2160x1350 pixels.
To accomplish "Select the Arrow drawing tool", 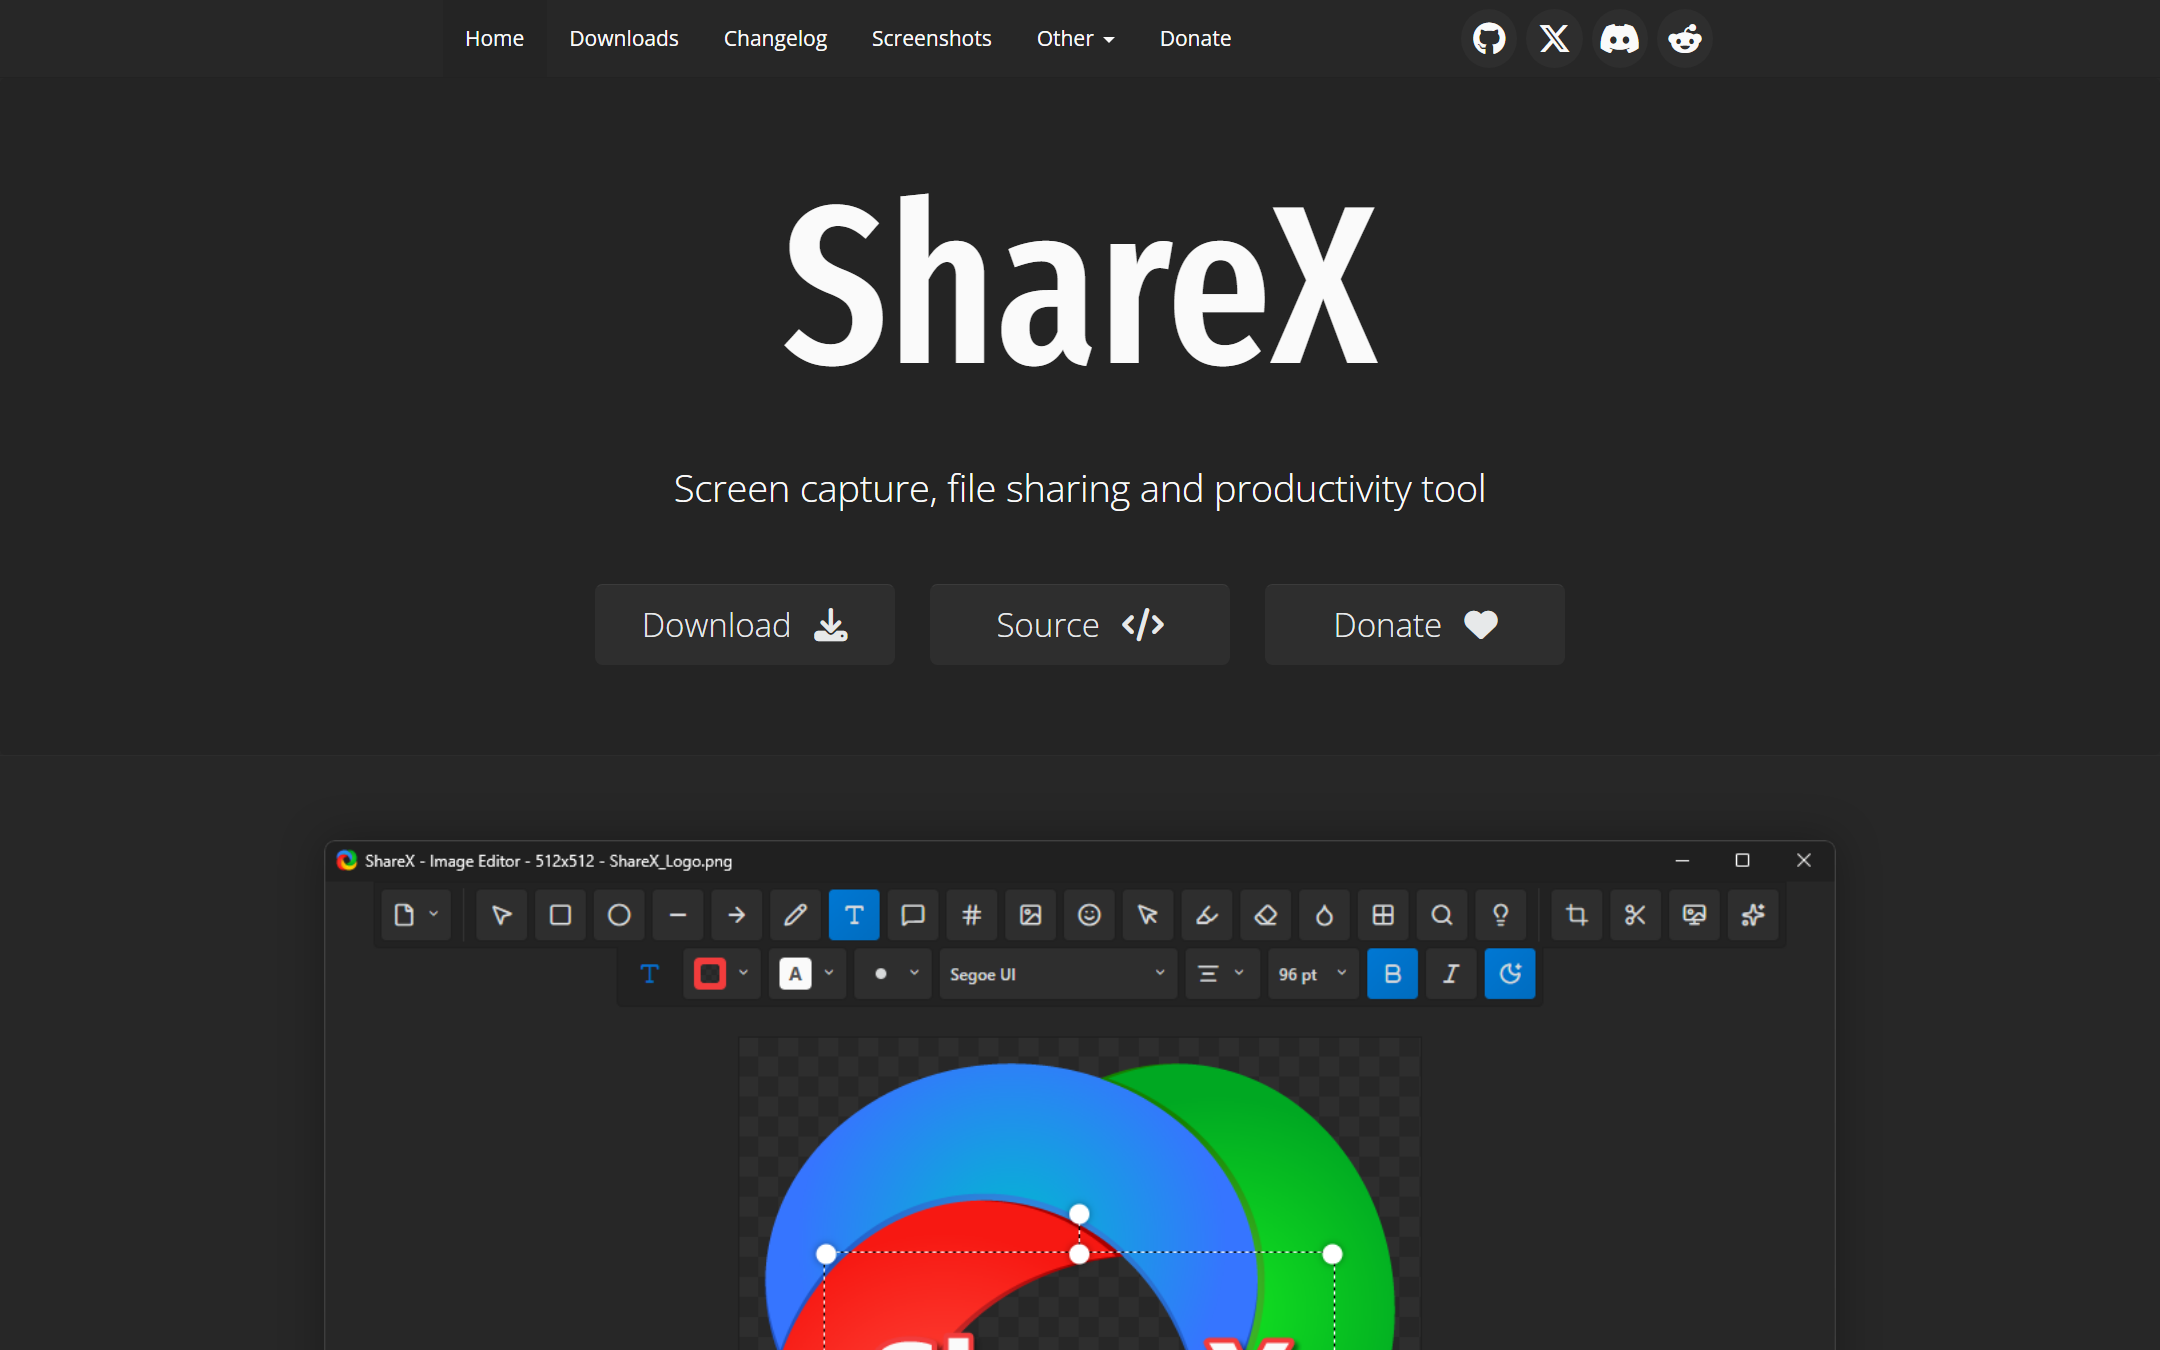I will [x=737, y=915].
